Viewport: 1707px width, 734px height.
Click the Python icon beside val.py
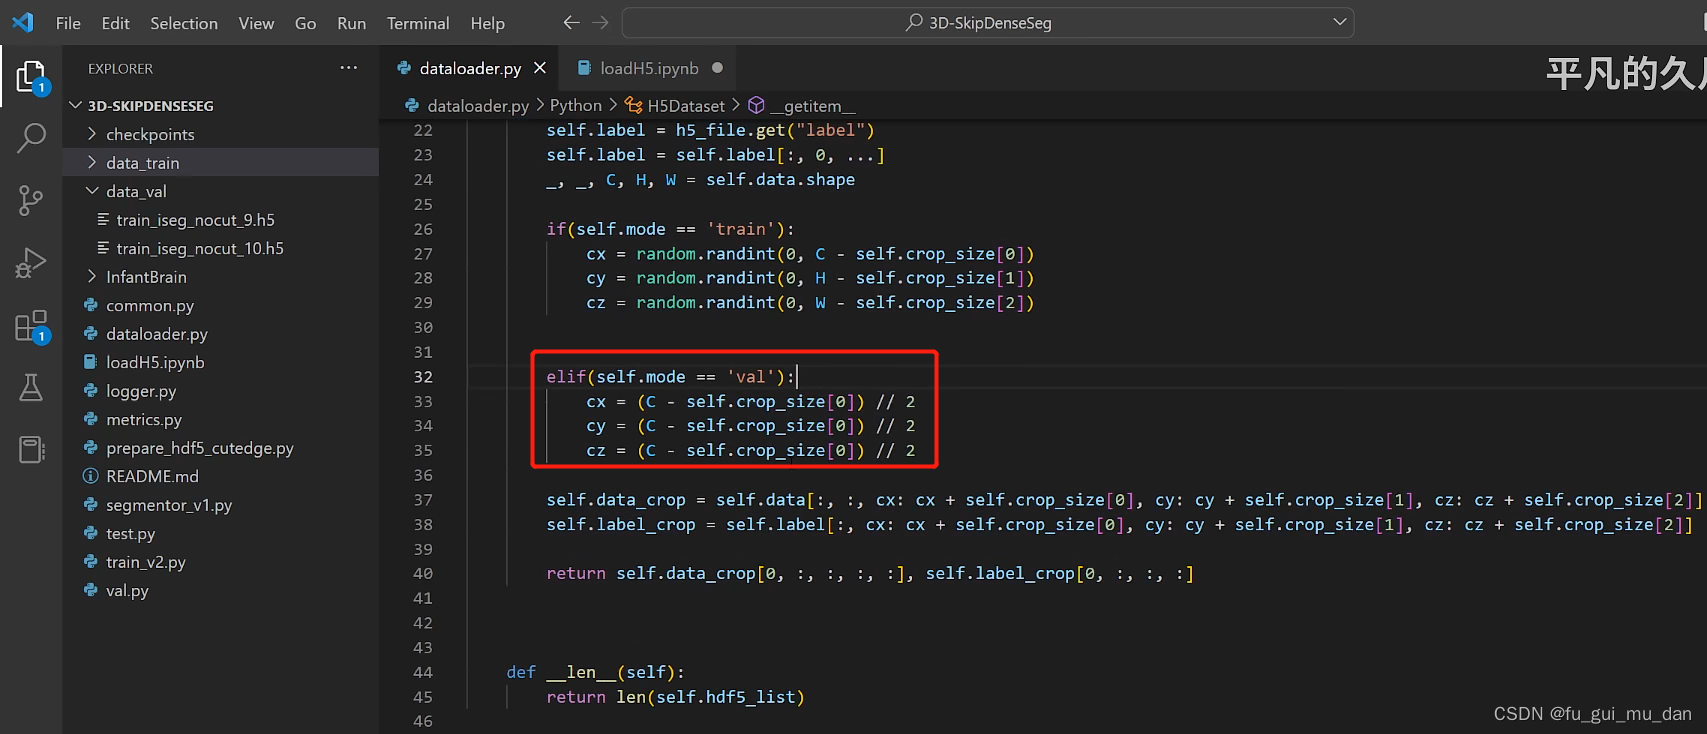91,590
